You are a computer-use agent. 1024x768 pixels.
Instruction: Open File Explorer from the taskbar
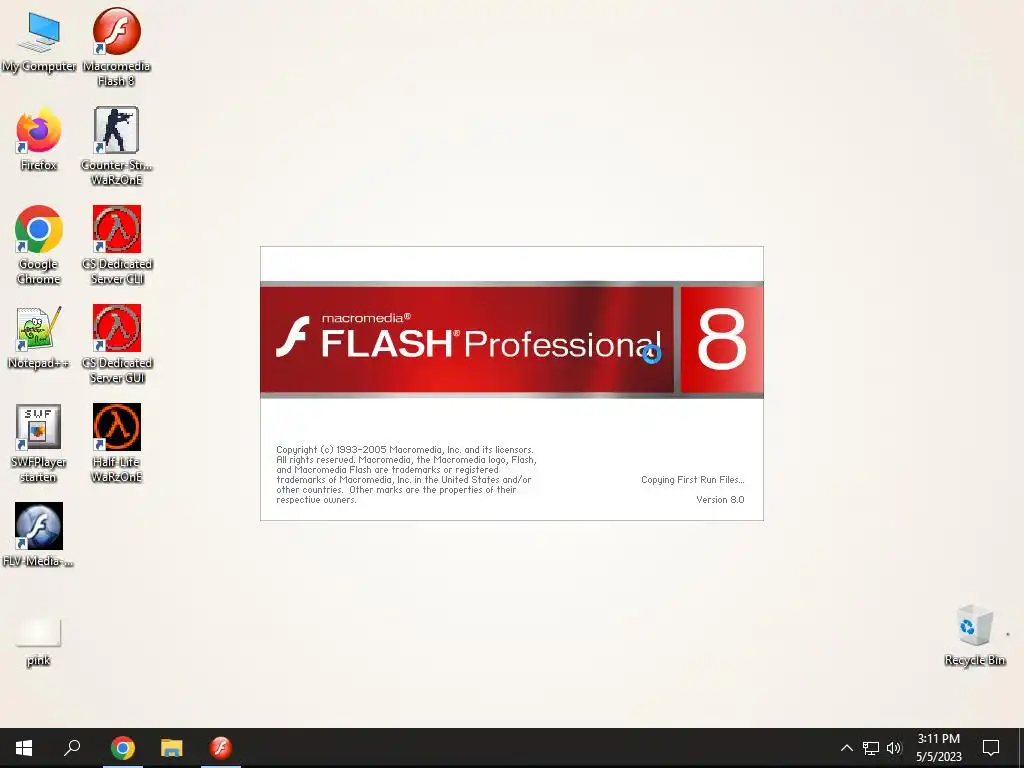click(x=172, y=748)
